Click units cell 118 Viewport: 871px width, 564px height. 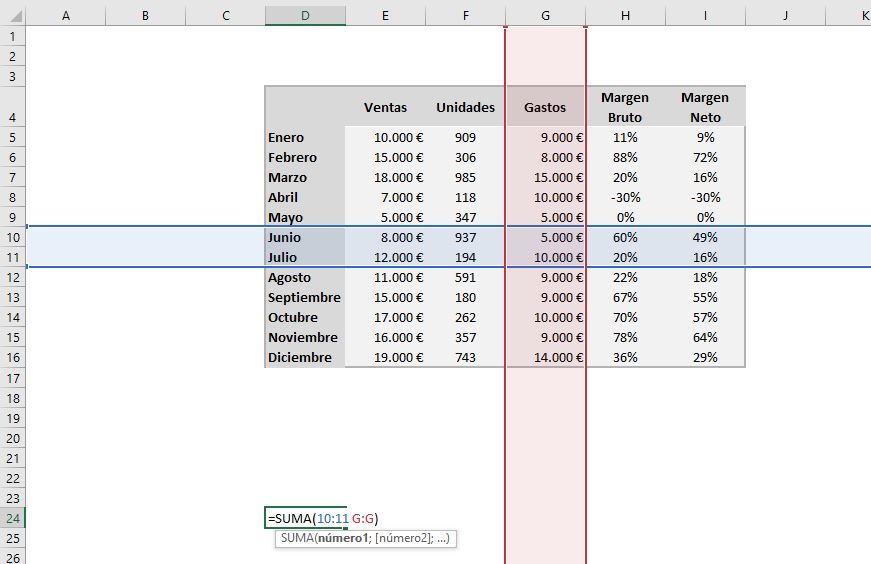pos(465,197)
